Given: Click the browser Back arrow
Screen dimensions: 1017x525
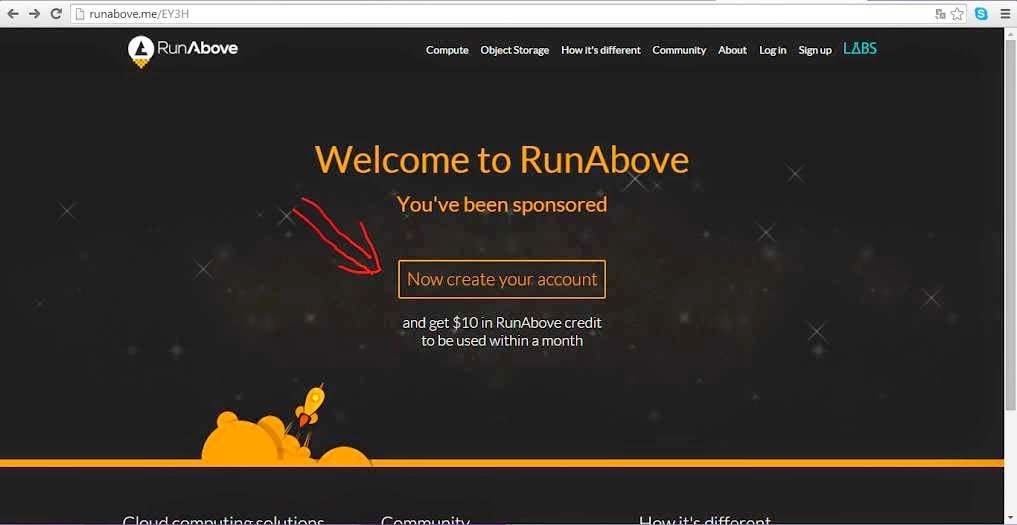Looking at the screenshot, I should 13,14.
